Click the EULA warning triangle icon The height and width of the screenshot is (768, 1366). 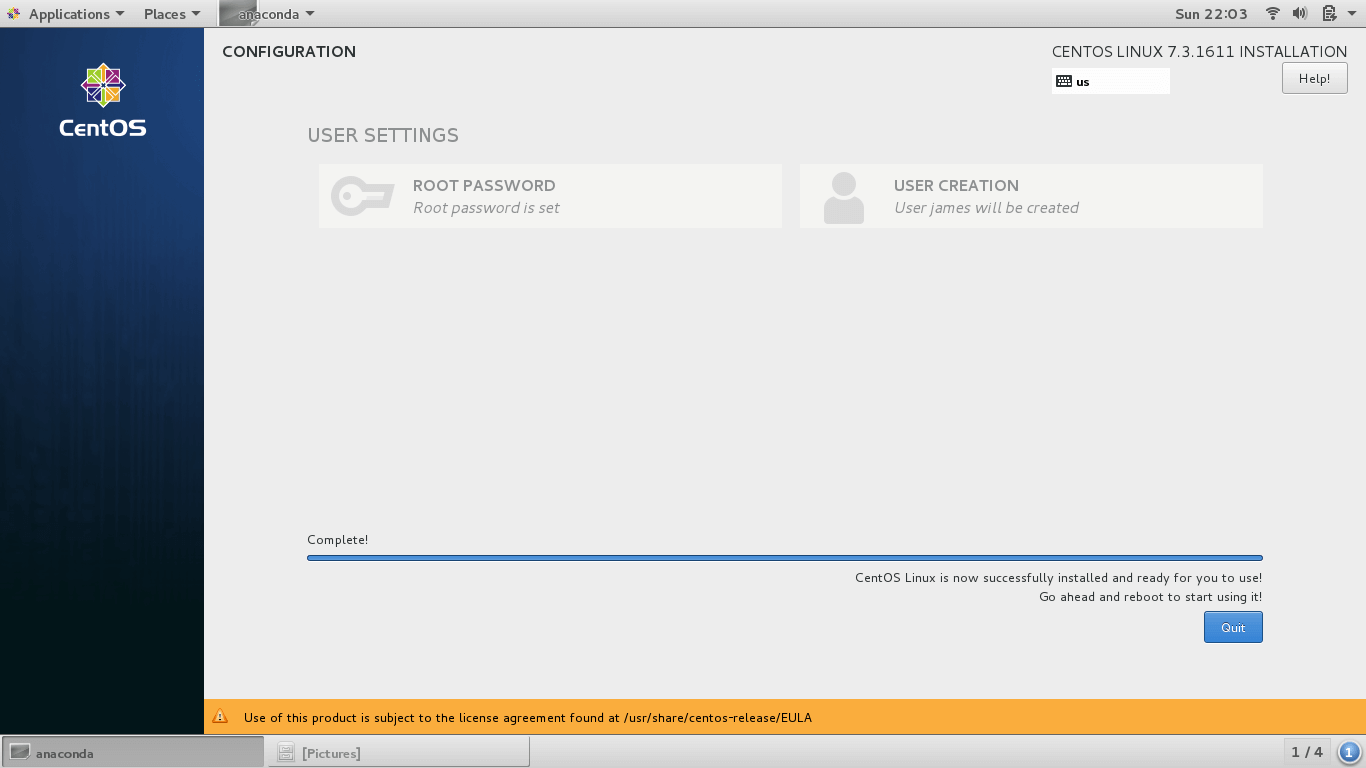(221, 717)
